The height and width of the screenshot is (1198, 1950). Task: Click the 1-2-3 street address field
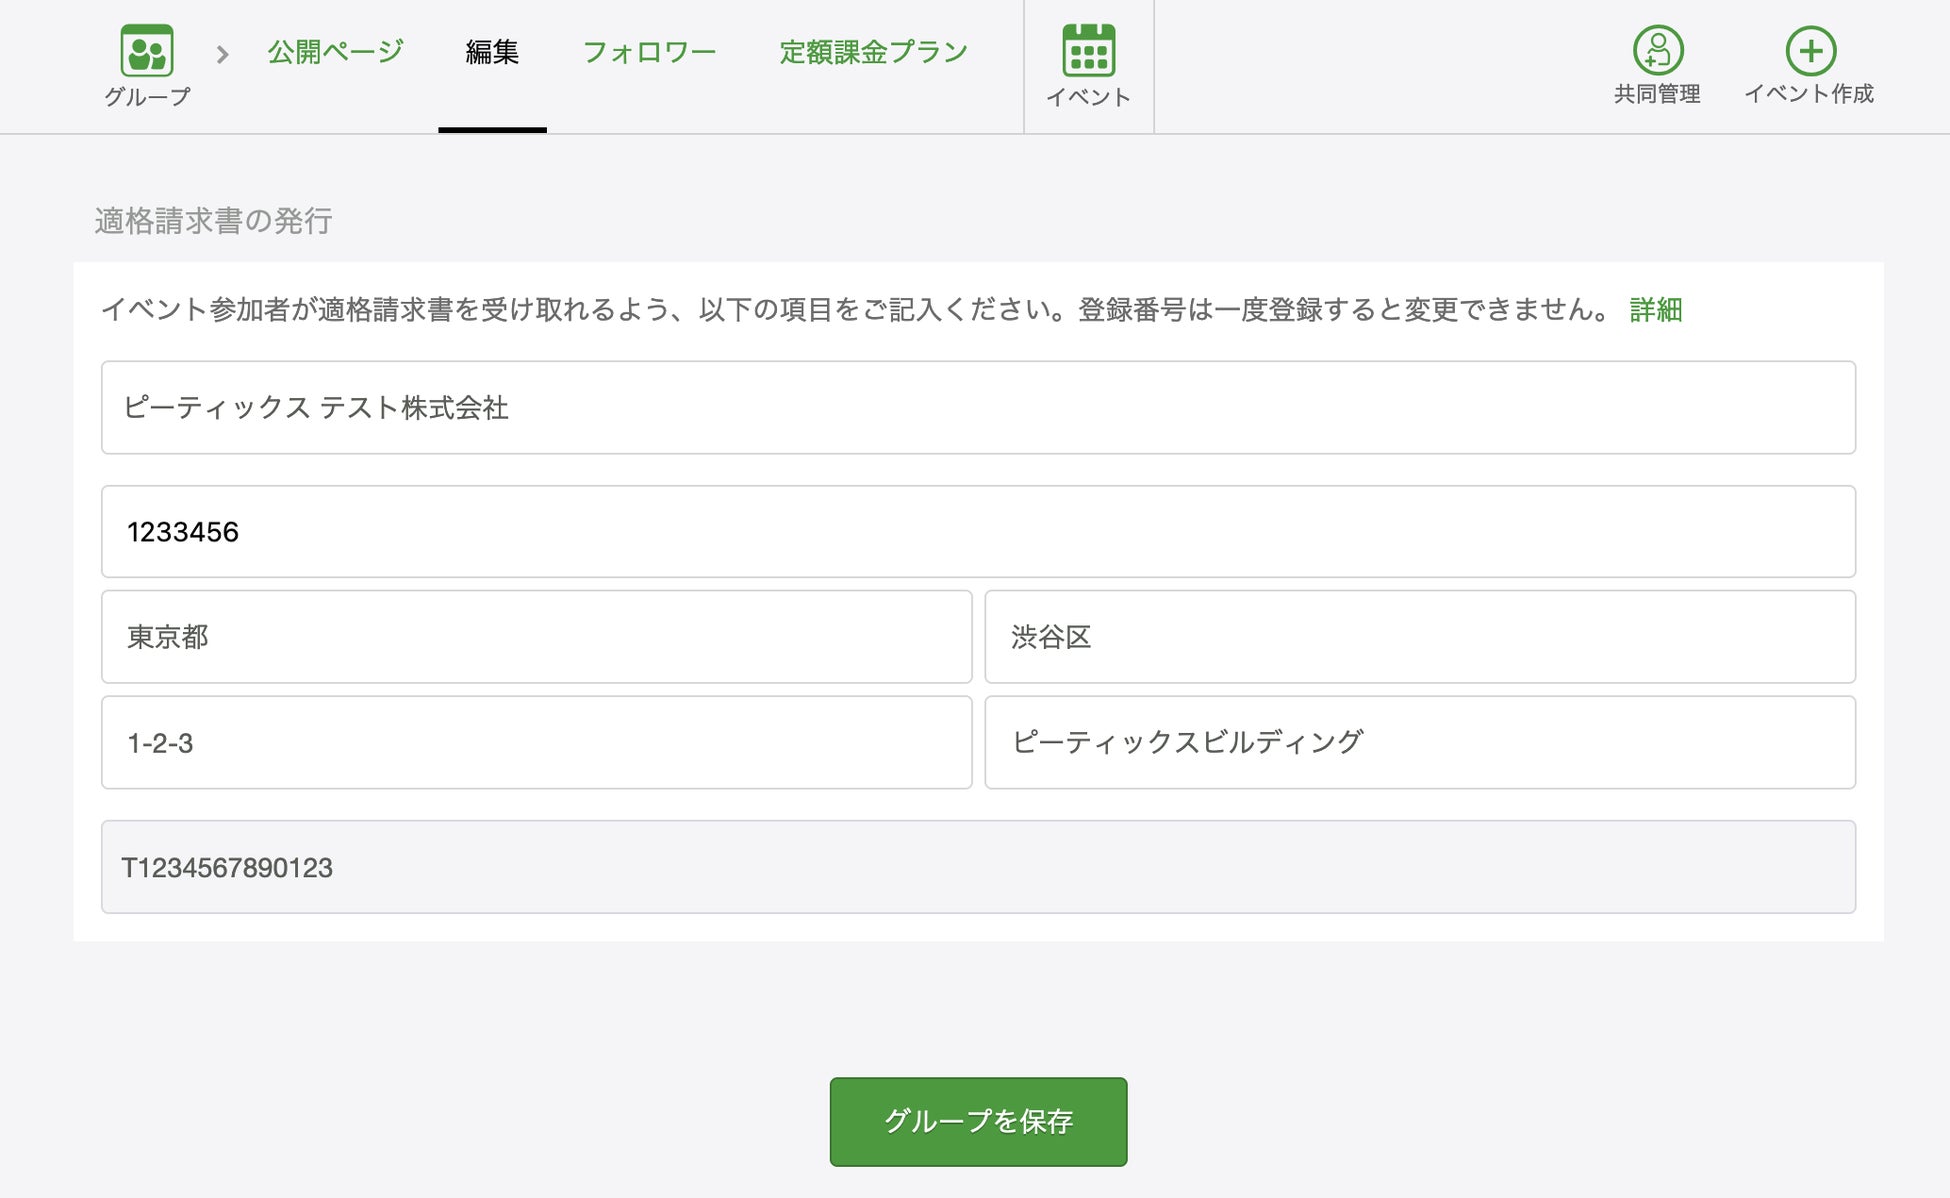[536, 743]
